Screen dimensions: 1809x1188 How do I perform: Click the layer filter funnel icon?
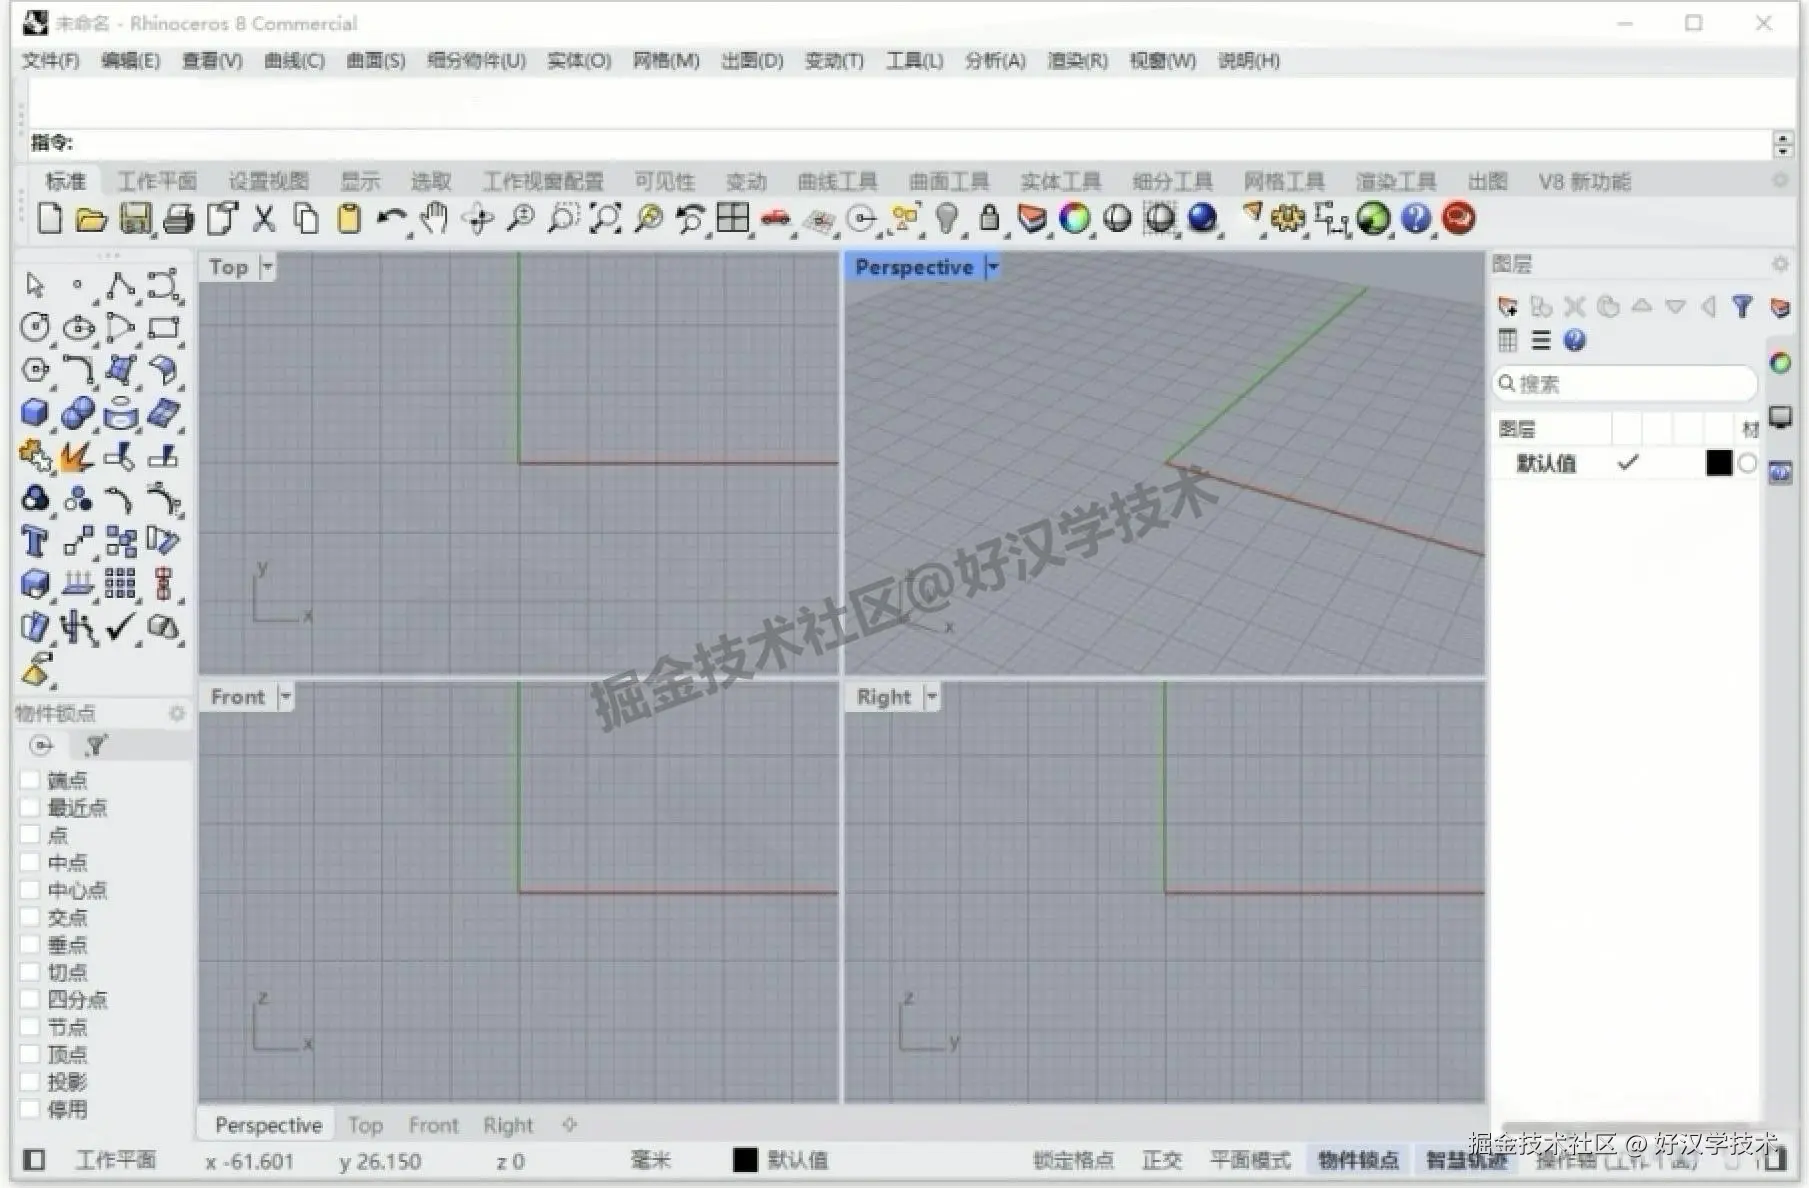point(1743,307)
